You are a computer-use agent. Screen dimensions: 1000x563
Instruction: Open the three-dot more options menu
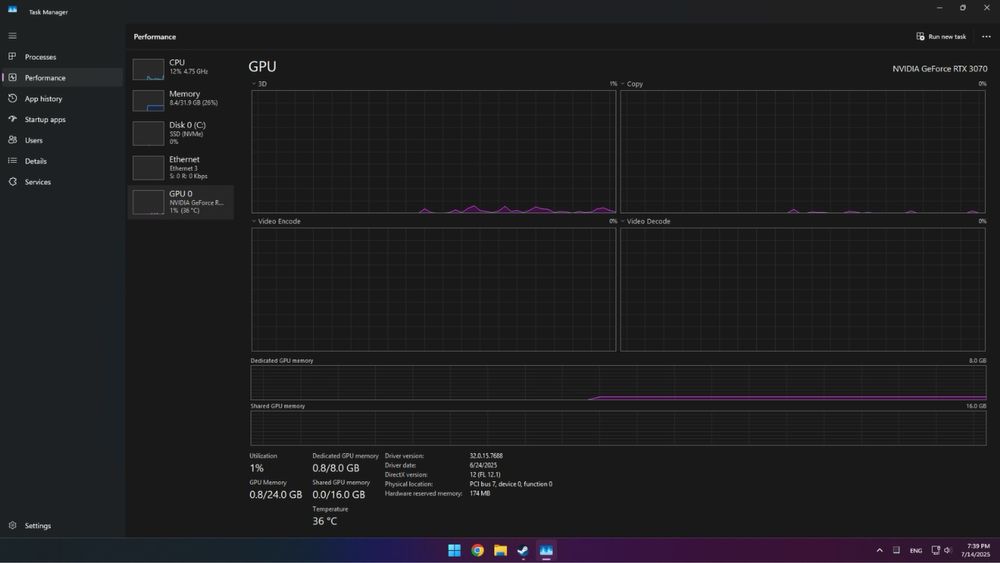[x=986, y=36]
